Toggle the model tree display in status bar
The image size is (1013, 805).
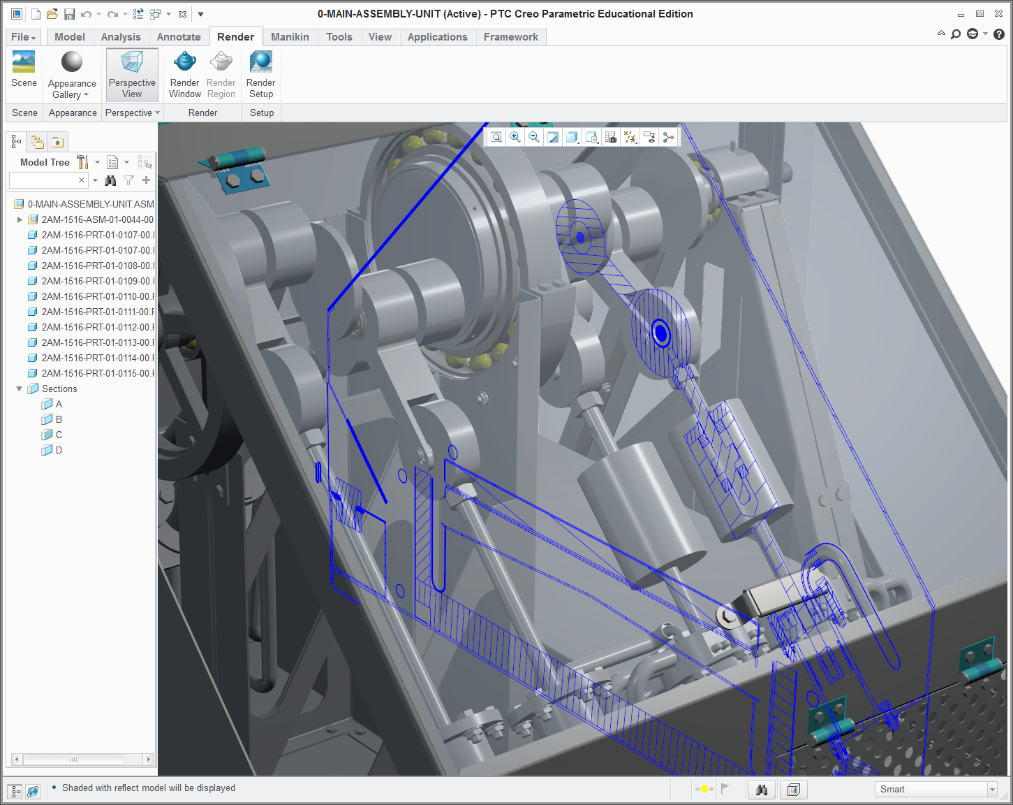coord(16,789)
